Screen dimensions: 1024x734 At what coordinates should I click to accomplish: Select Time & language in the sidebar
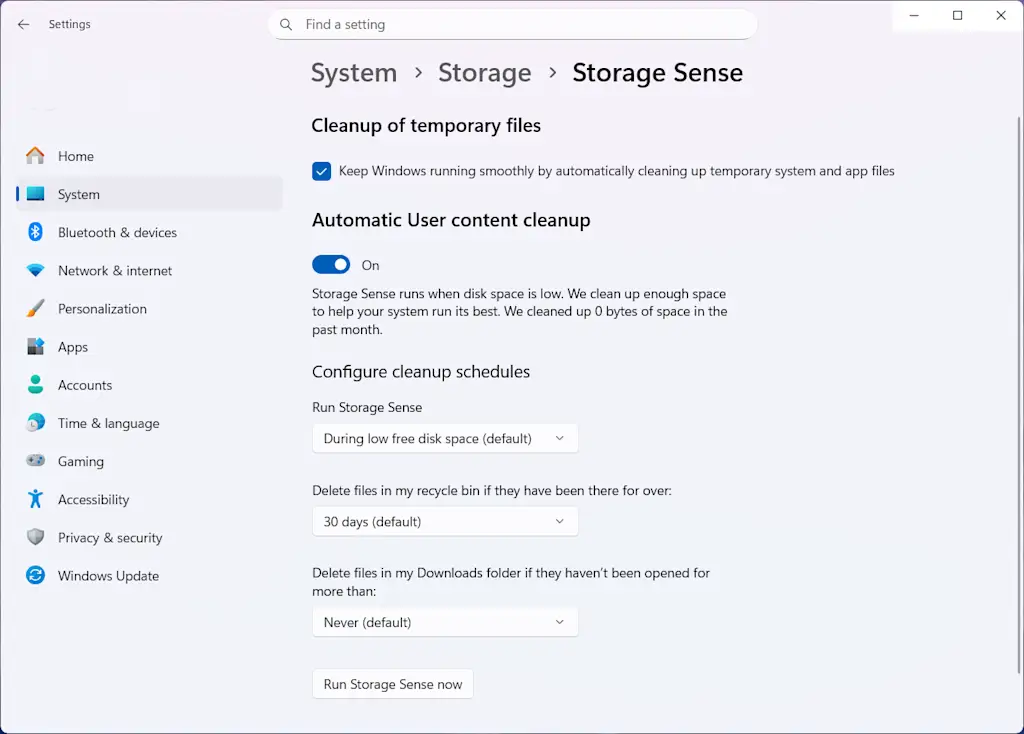108,423
